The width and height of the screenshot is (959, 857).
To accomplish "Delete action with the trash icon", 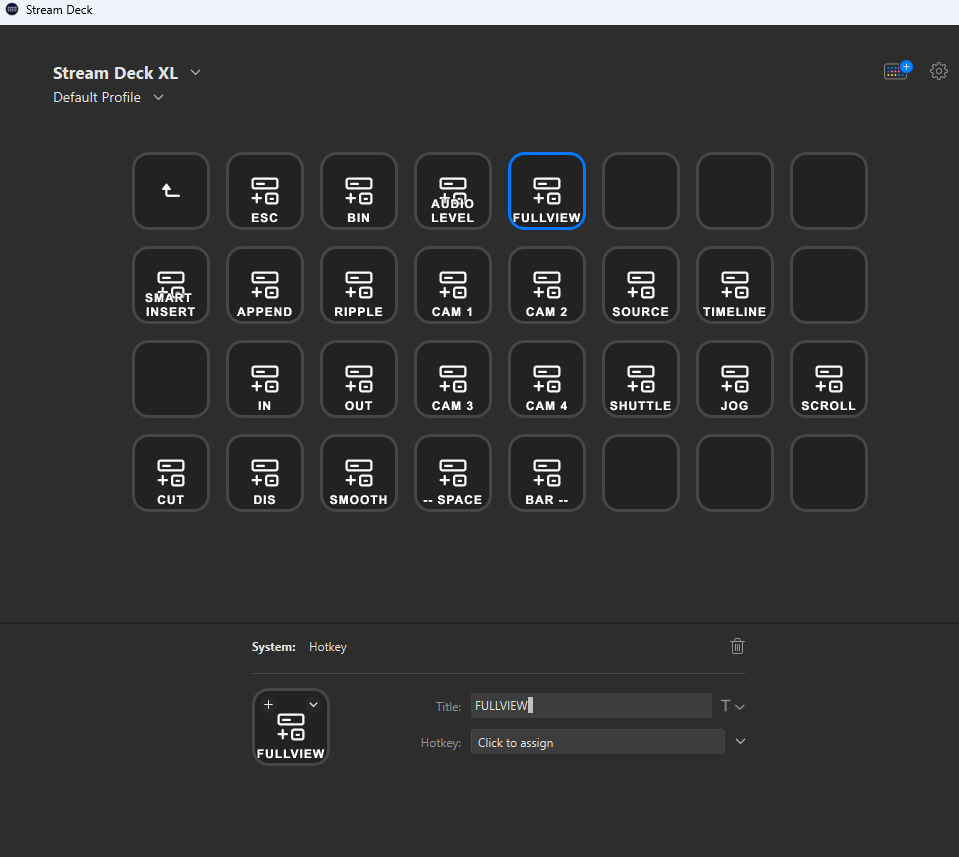I will point(738,646).
